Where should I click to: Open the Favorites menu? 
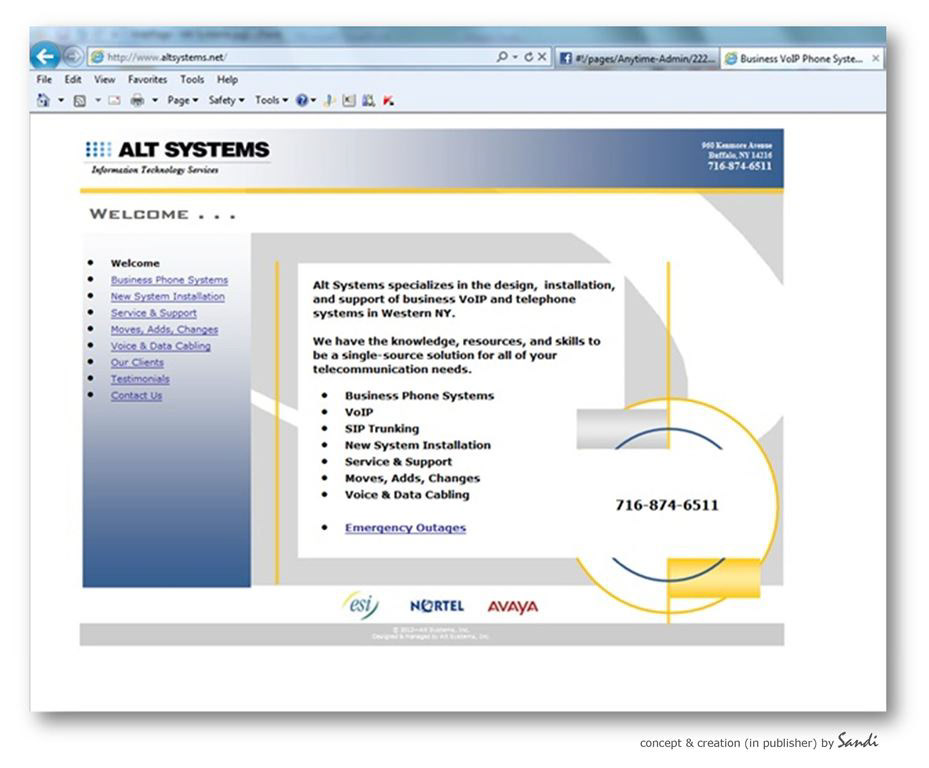pyautogui.click(x=148, y=79)
